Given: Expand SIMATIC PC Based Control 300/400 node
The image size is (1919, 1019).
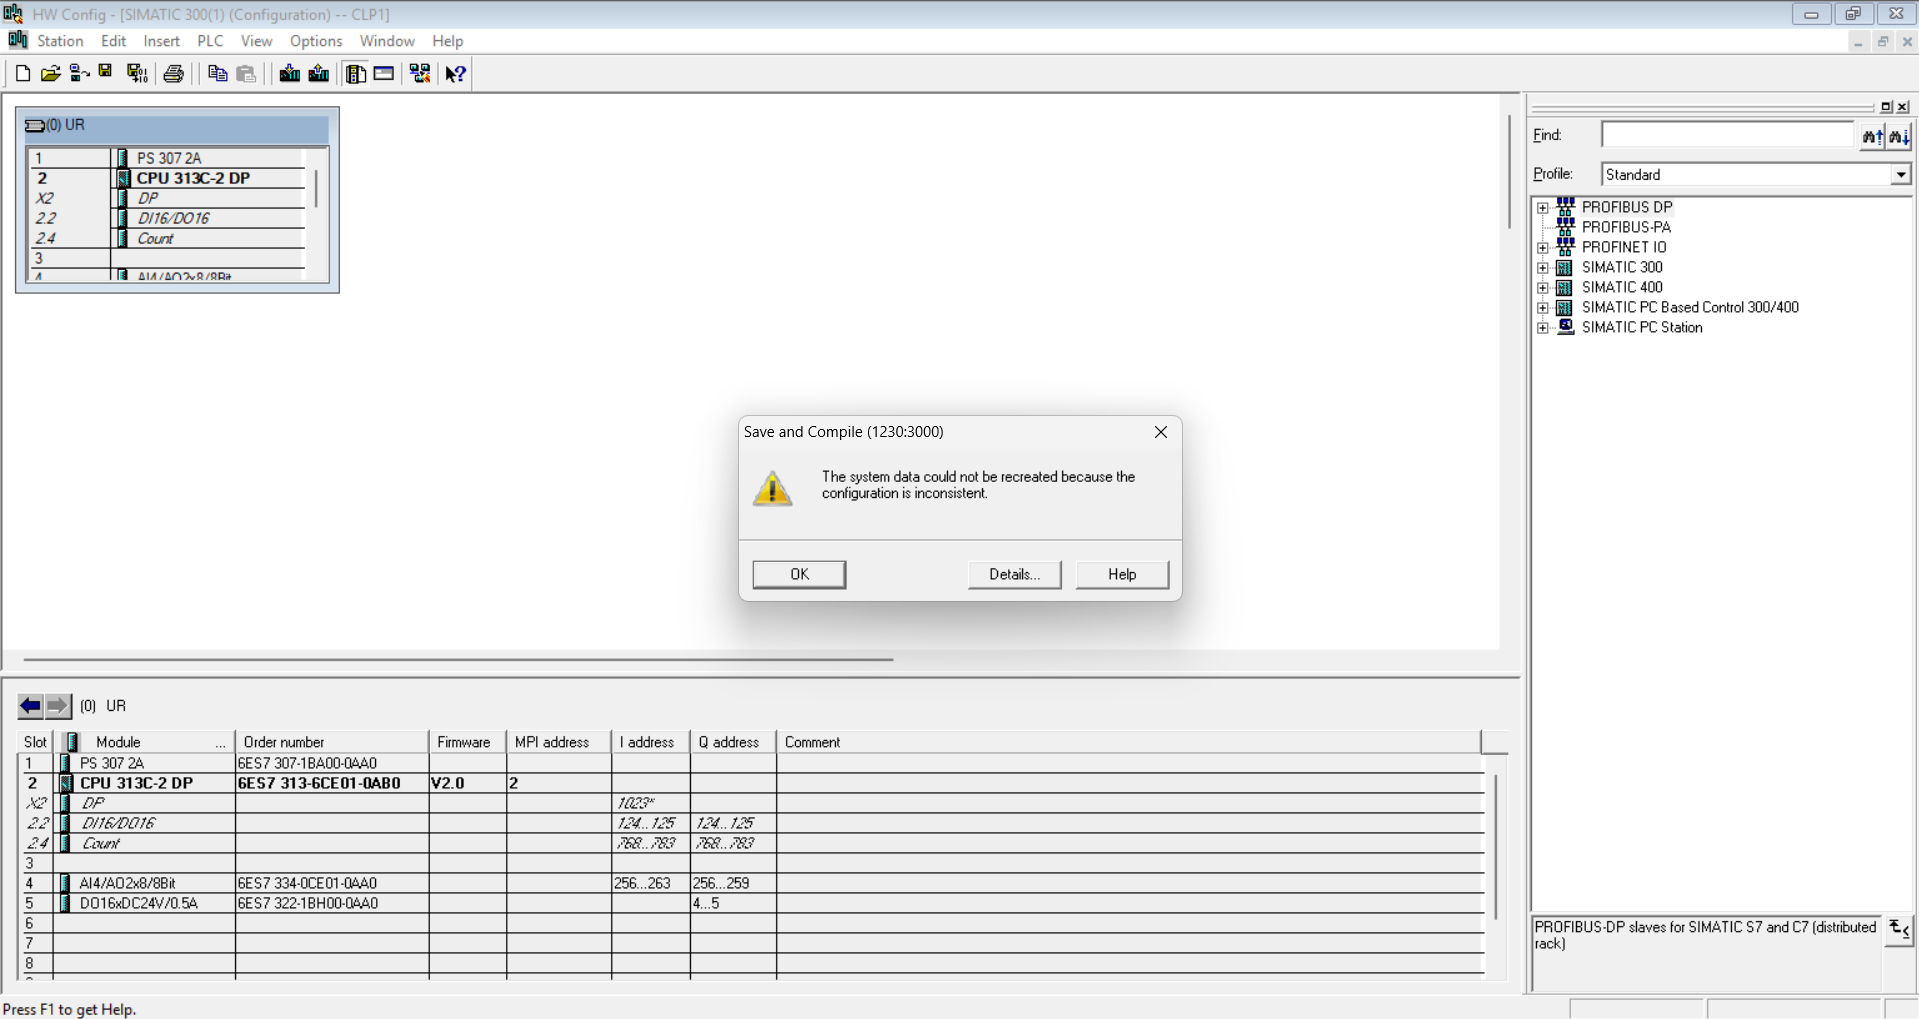Looking at the screenshot, I should pyautogui.click(x=1543, y=308).
